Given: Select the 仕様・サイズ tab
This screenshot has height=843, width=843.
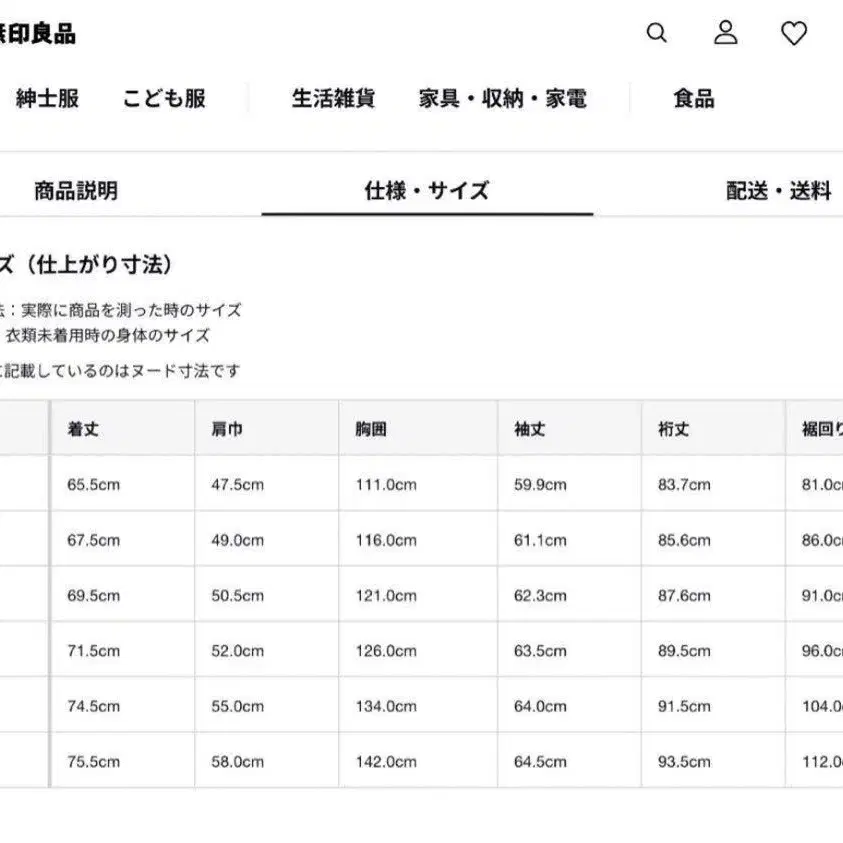Looking at the screenshot, I should pos(427,190).
